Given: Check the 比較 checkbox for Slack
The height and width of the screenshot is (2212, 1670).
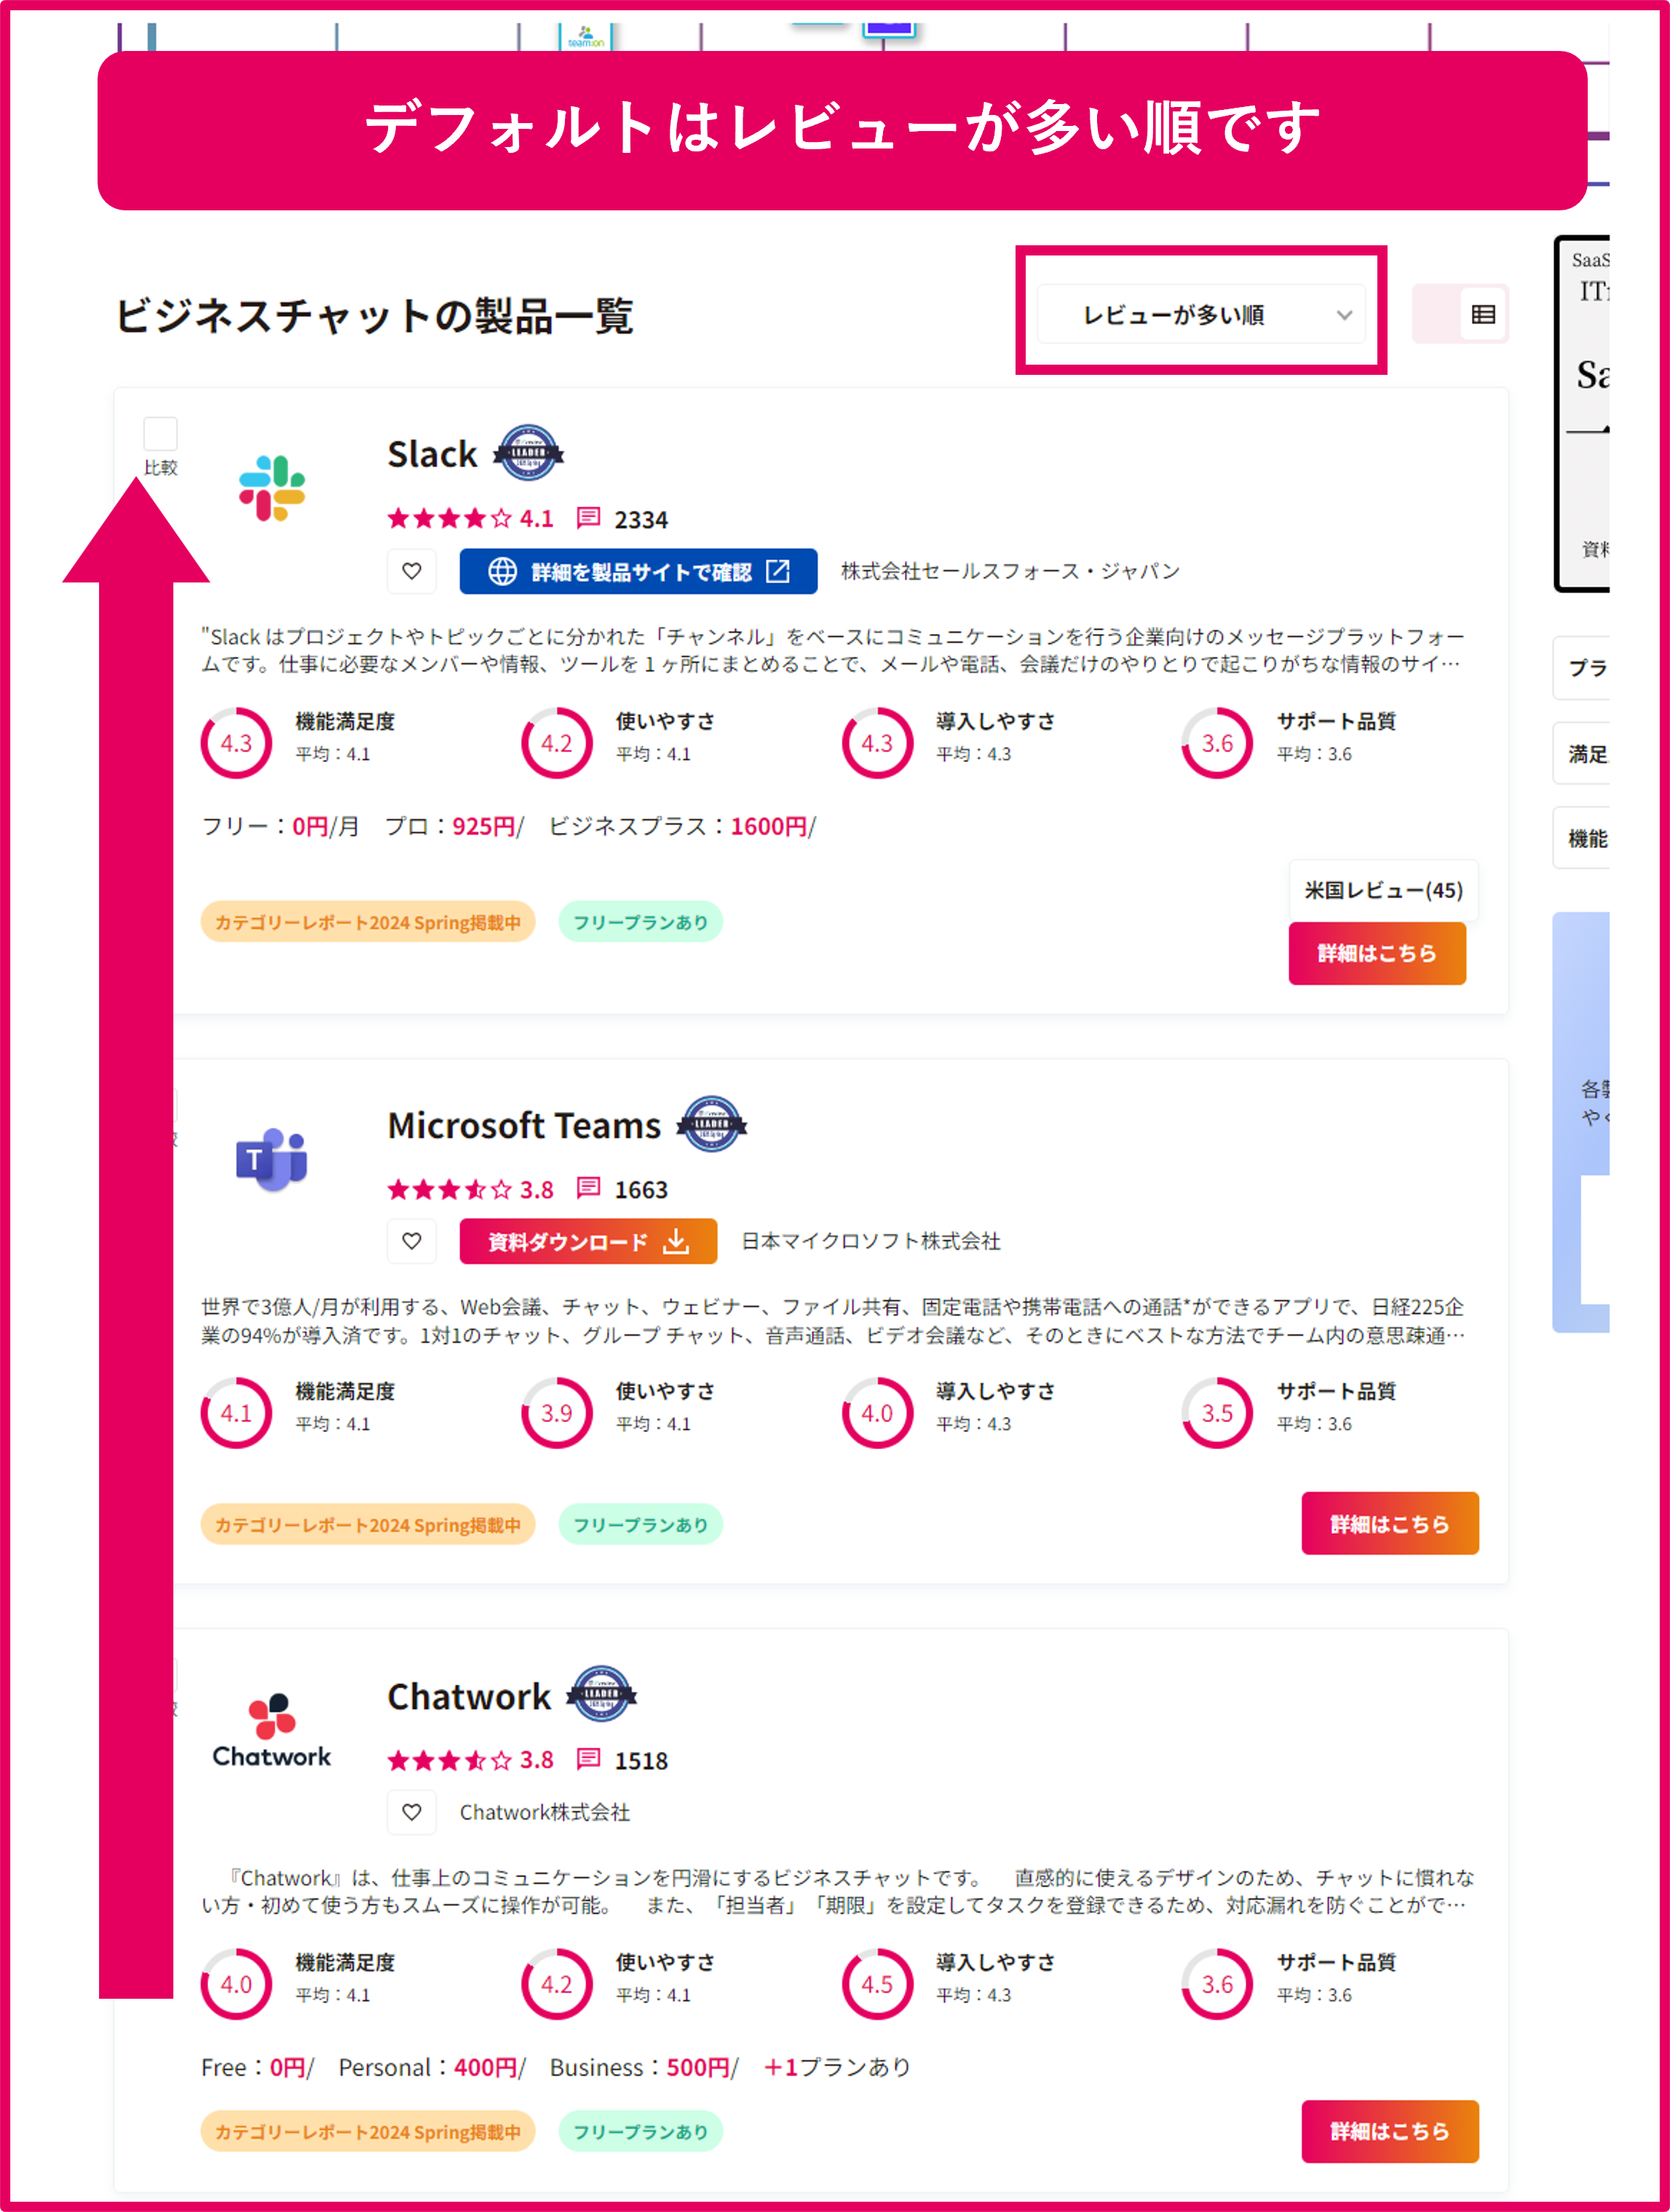Looking at the screenshot, I should click(x=160, y=433).
